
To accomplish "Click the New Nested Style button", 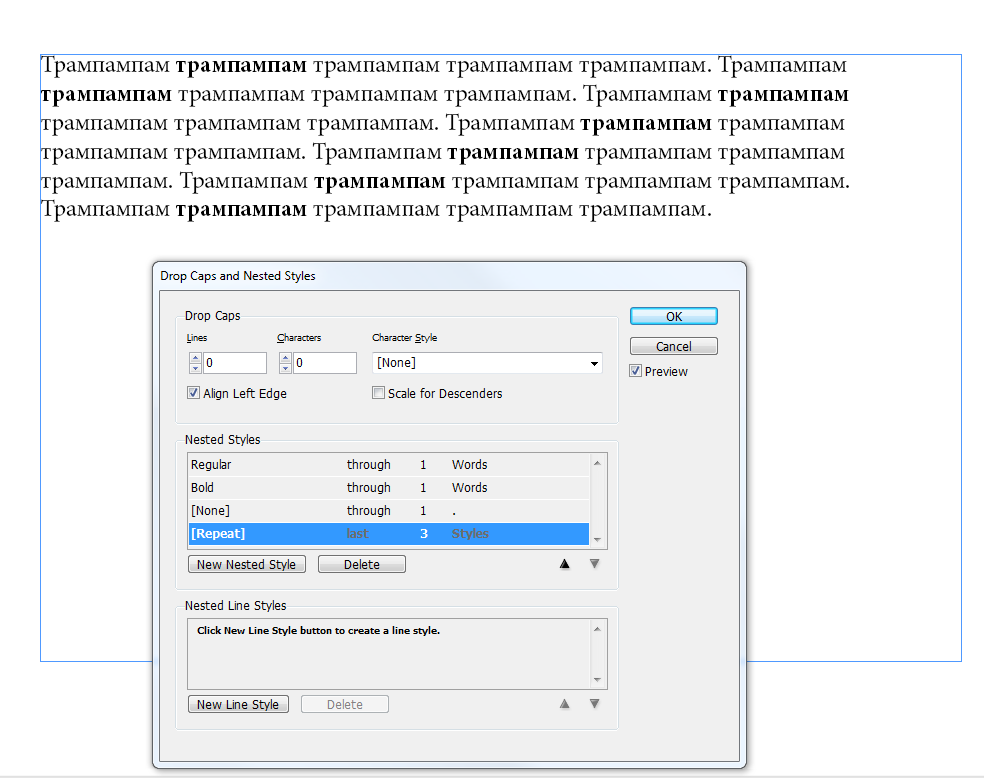I will (x=246, y=565).
